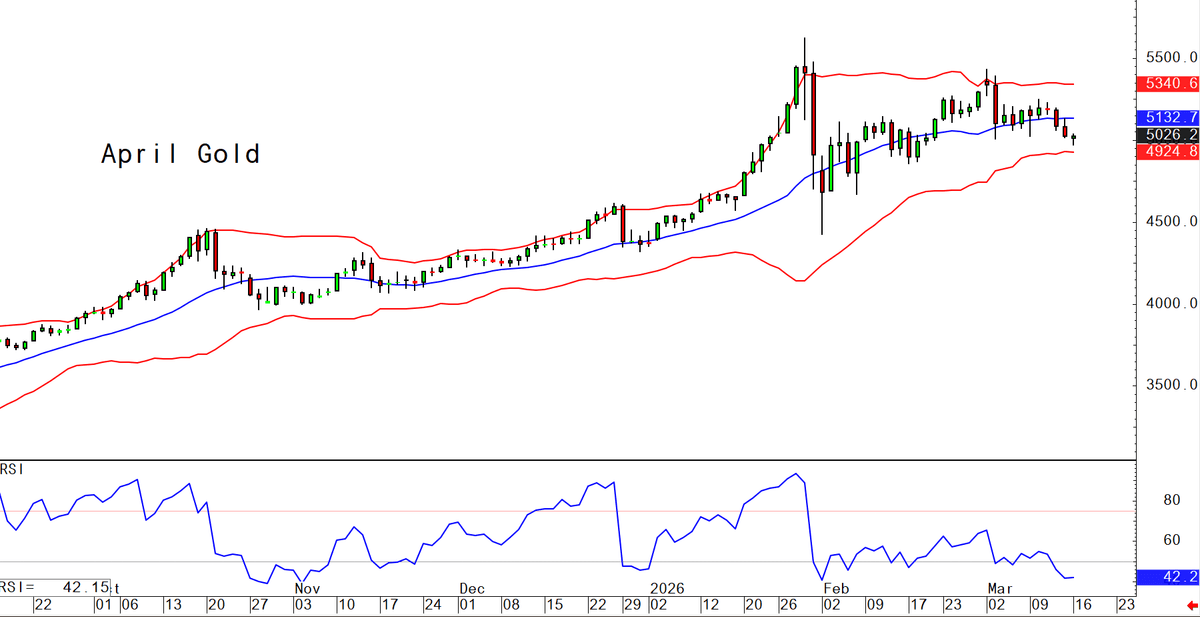Select the 10 date tick label
This screenshot has width=1200, height=617.
point(348,606)
